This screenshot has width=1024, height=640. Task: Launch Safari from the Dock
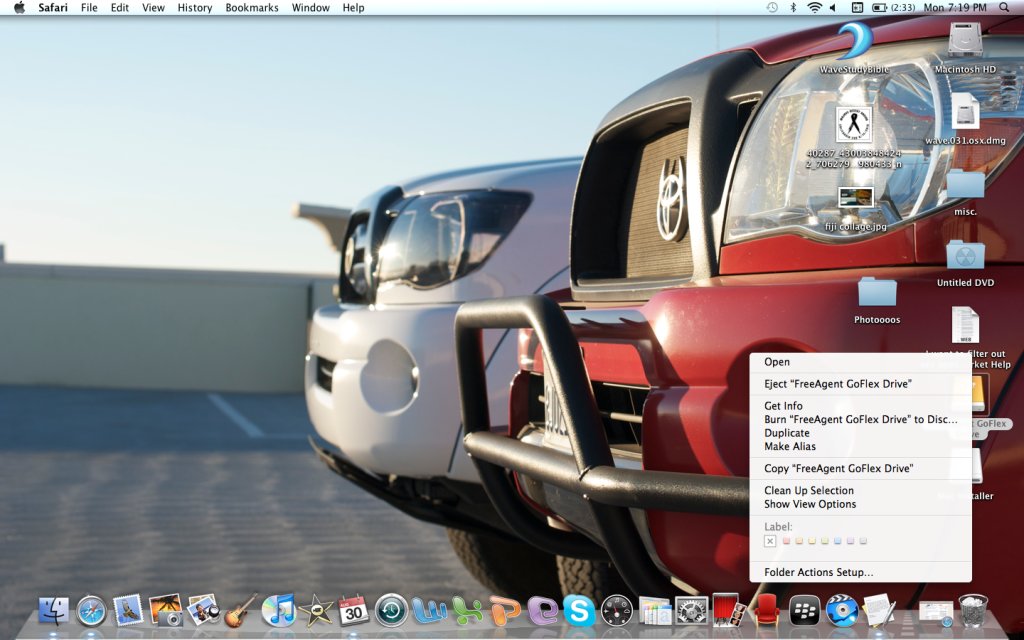(x=91, y=611)
